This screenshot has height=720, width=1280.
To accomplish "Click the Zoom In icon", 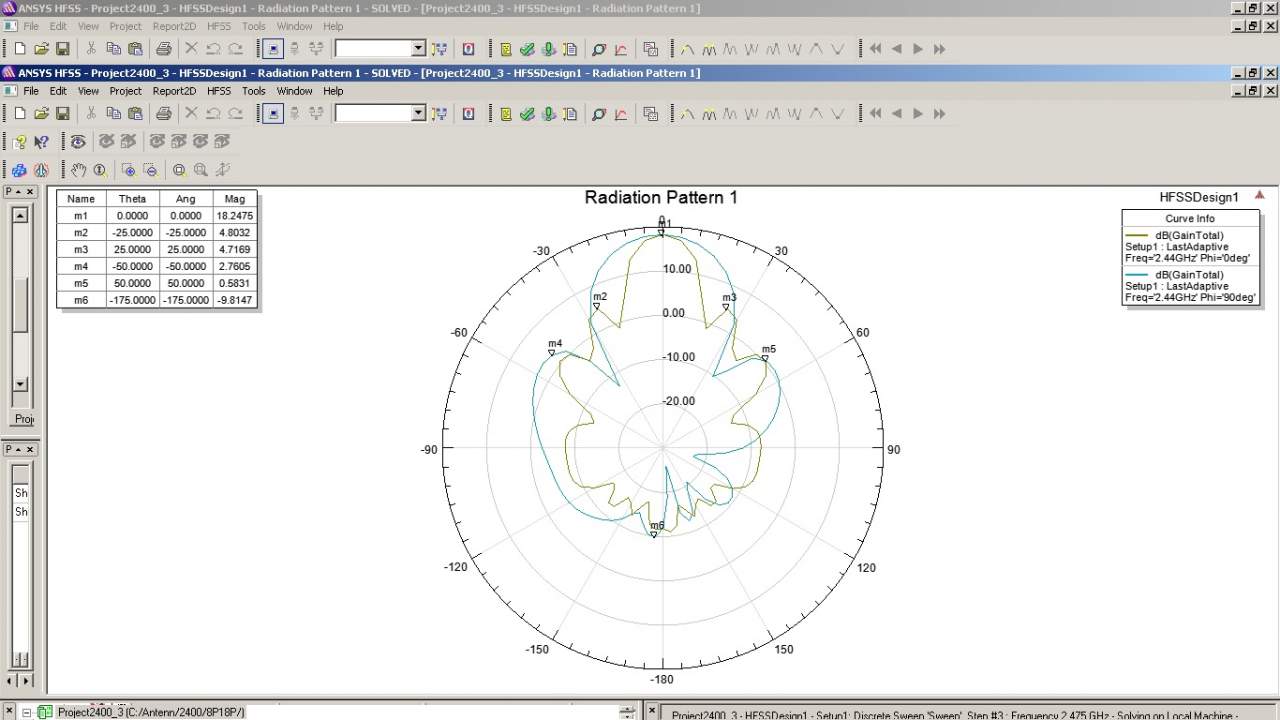I will click(x=128, y=170).
